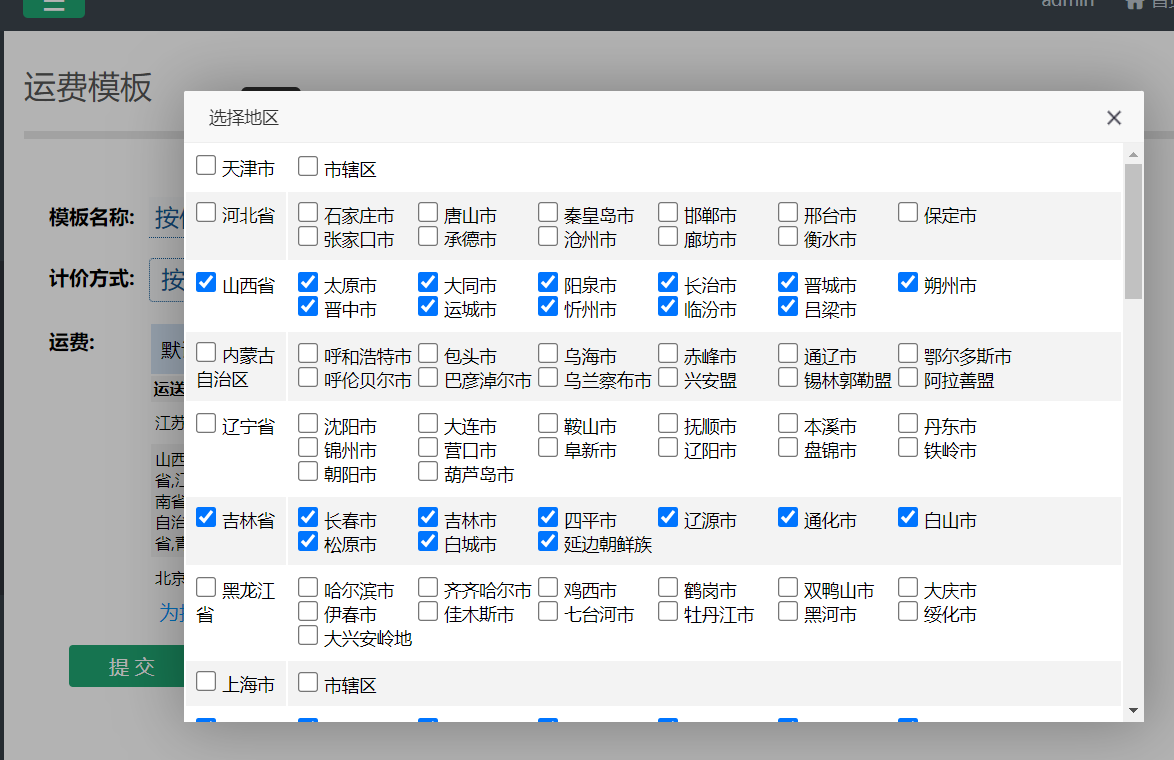
Task: Uncheck the 朔州市 checkbox
Action: pos(907,282)
